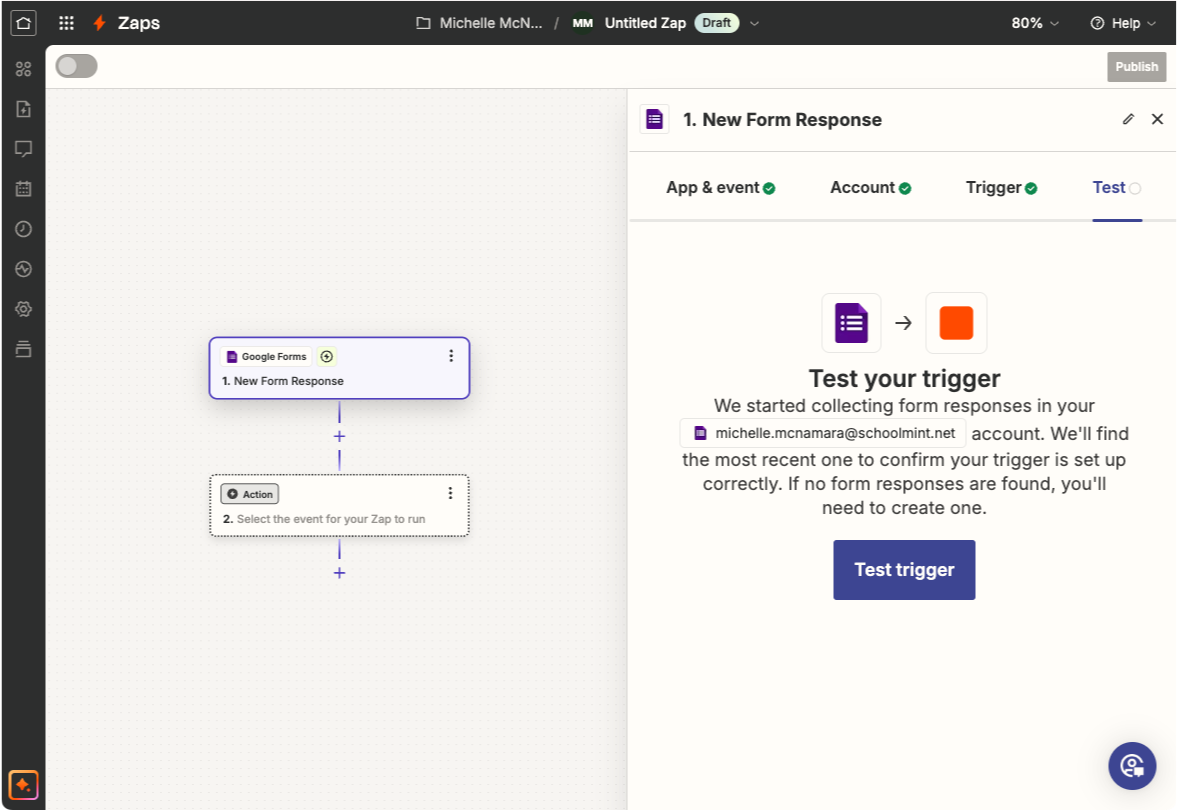Switch to the App & event tab
The image size is (1177, 810).
coord(721,188)
